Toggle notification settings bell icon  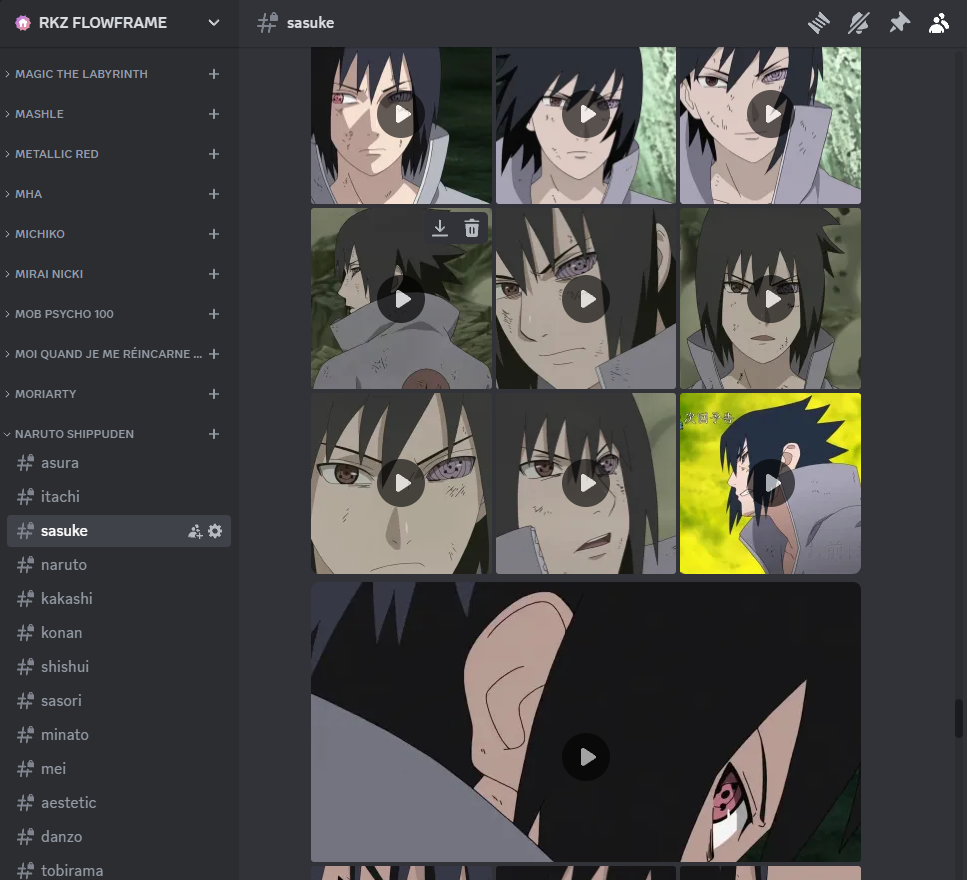point(858,23)
